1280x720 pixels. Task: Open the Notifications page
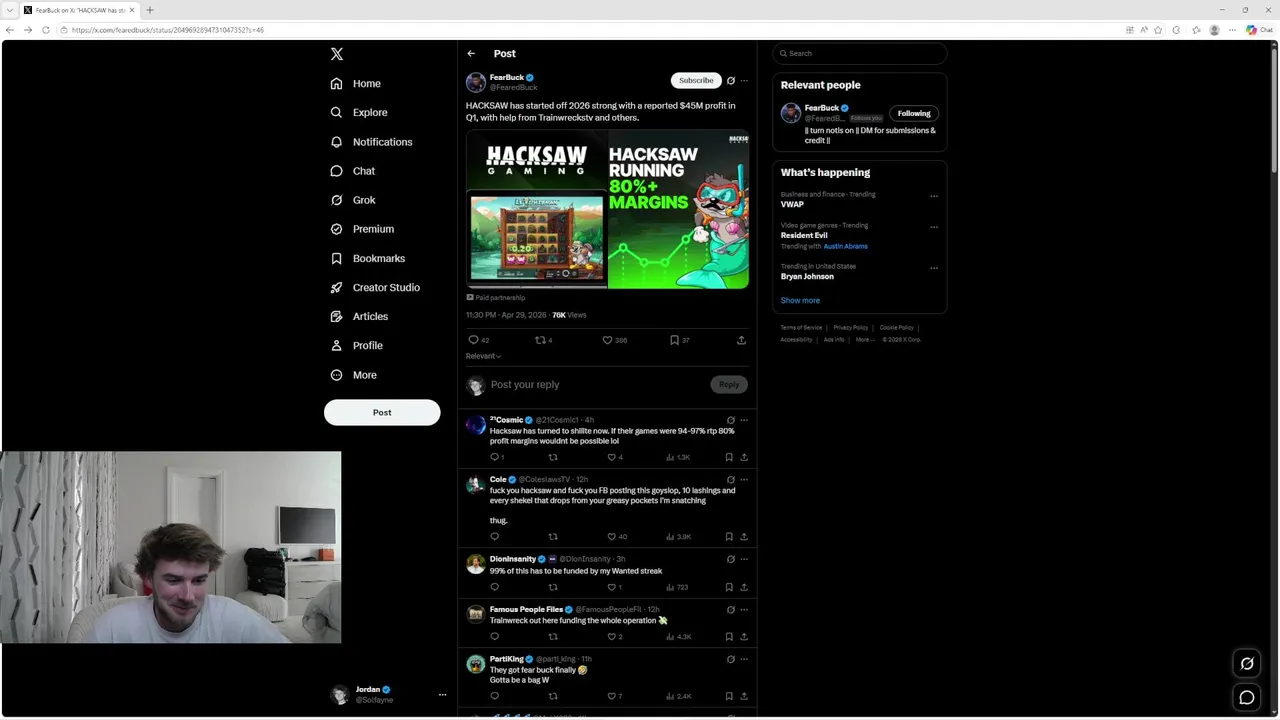[370, 142]
